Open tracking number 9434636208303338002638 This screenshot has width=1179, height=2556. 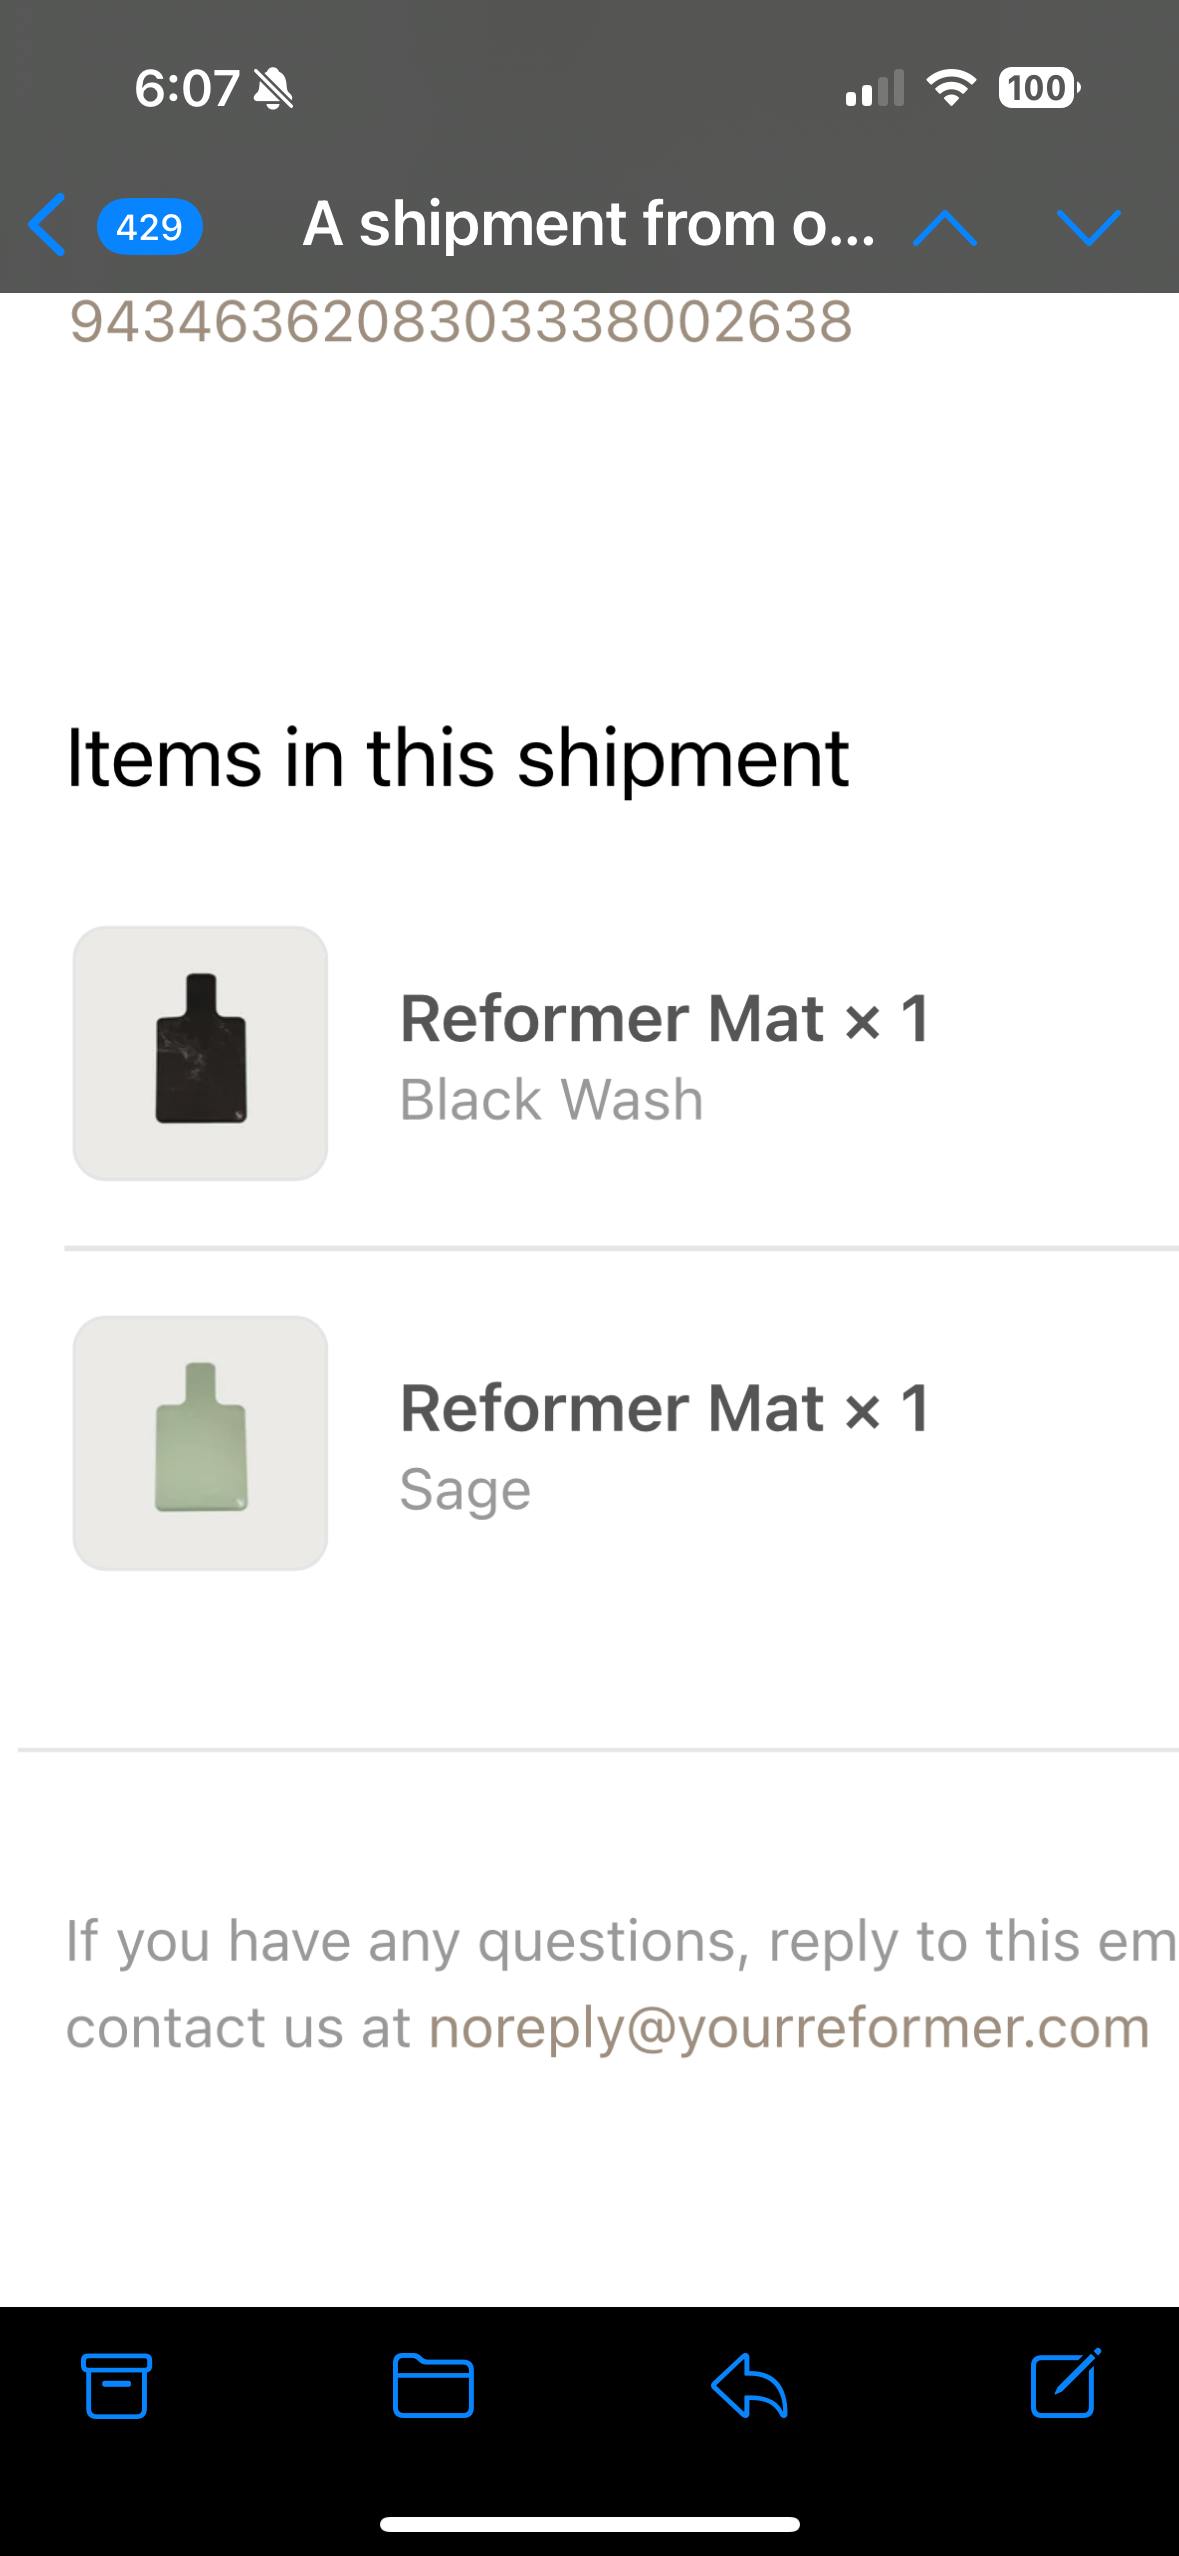coord(460,322)
